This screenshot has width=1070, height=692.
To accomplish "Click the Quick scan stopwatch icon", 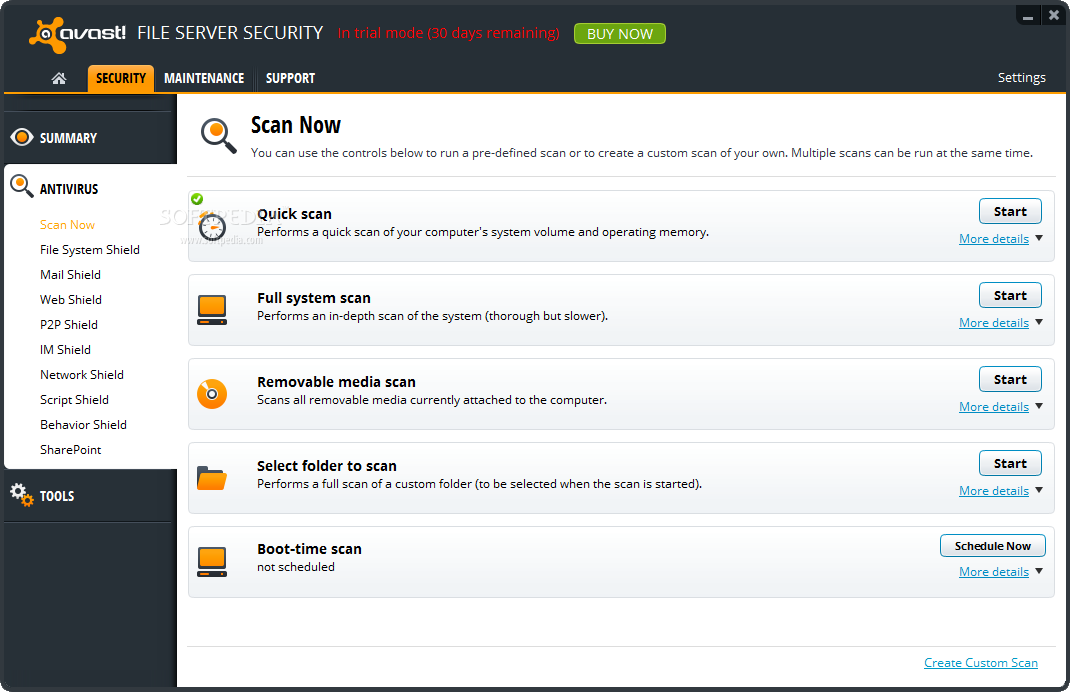I will click(212, 226).
